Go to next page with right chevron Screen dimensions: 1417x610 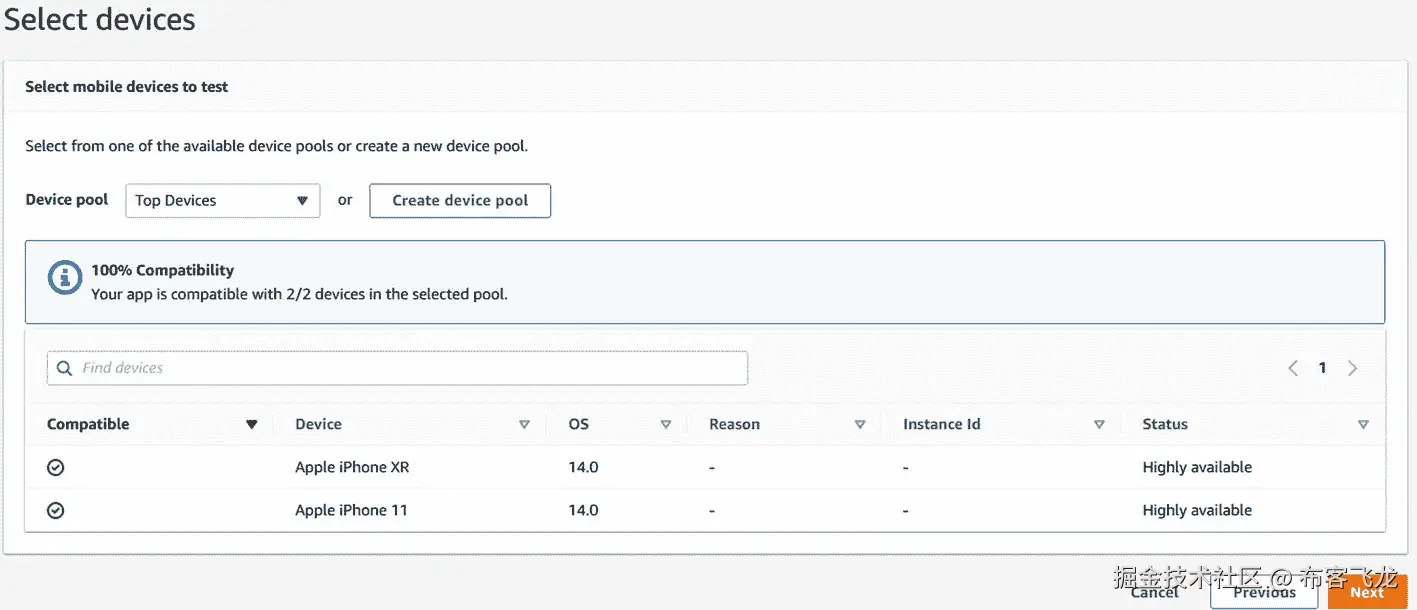(1353, 368)
